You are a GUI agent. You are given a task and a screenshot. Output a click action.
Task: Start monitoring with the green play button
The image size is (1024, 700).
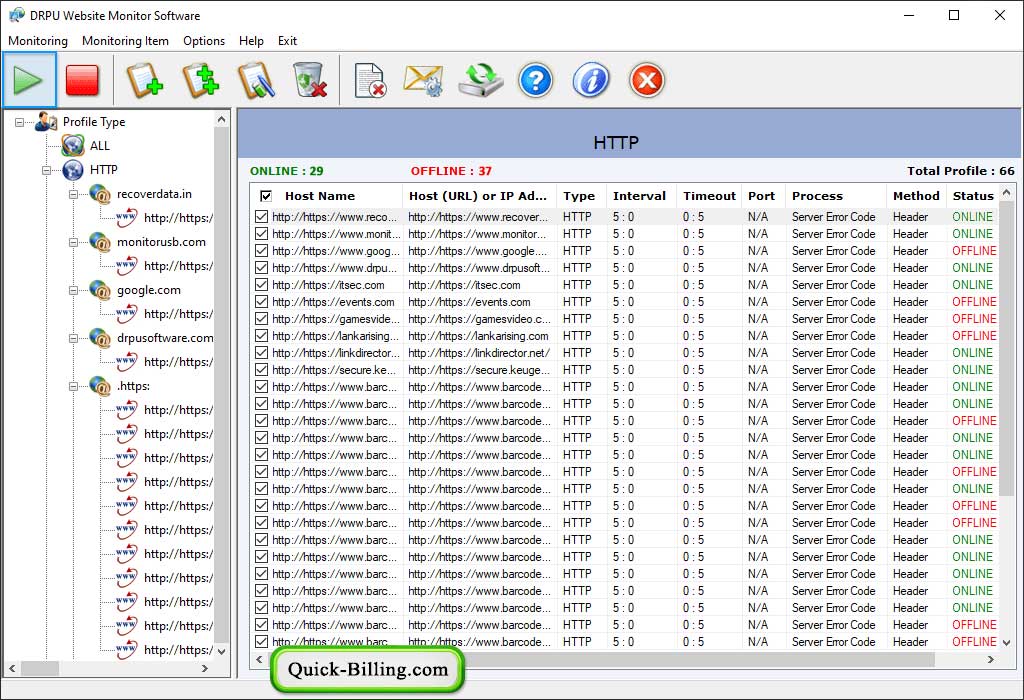[29, 81]
